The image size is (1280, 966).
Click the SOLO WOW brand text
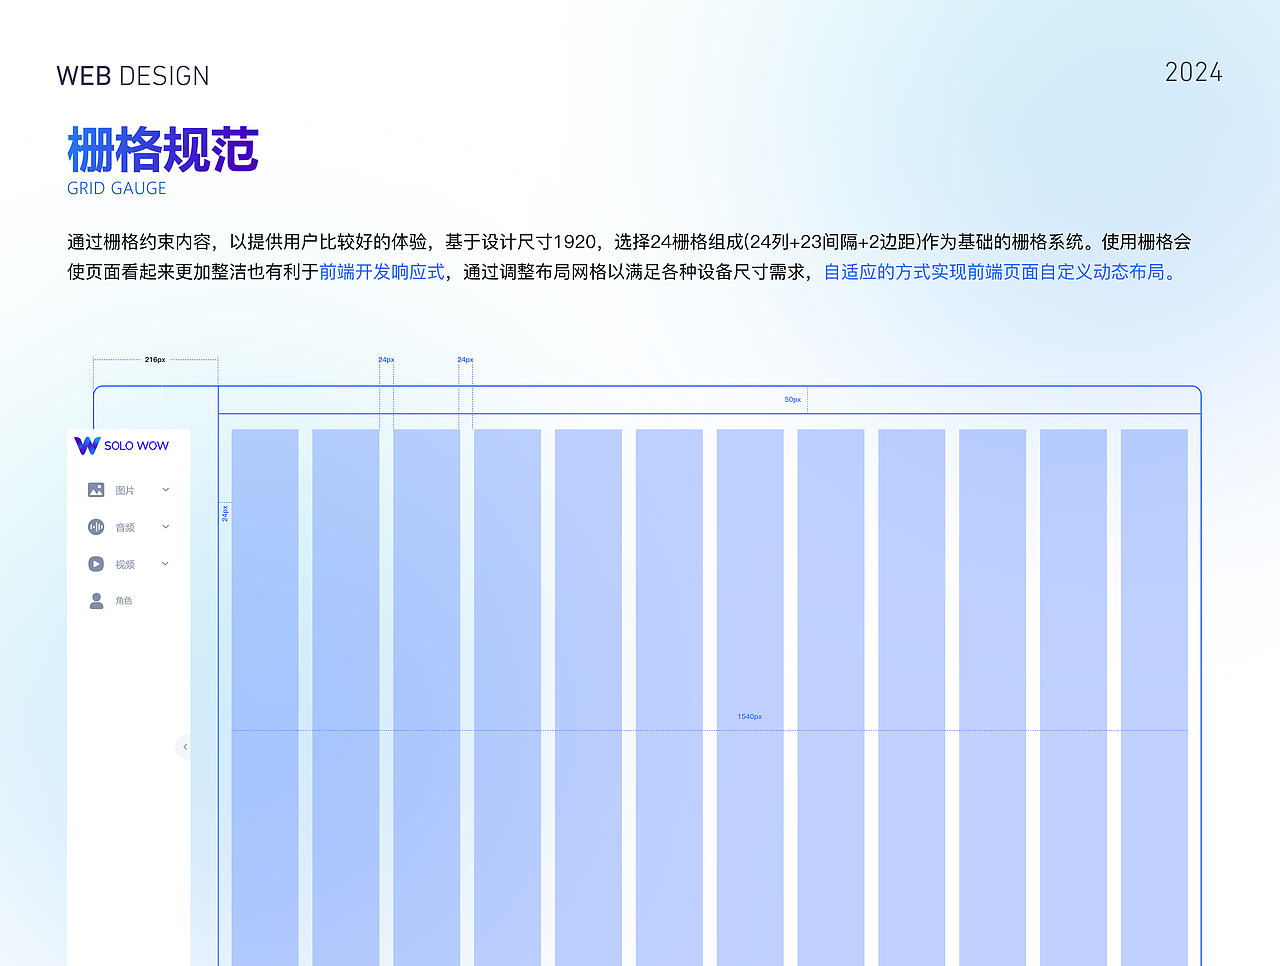point(137,446)
